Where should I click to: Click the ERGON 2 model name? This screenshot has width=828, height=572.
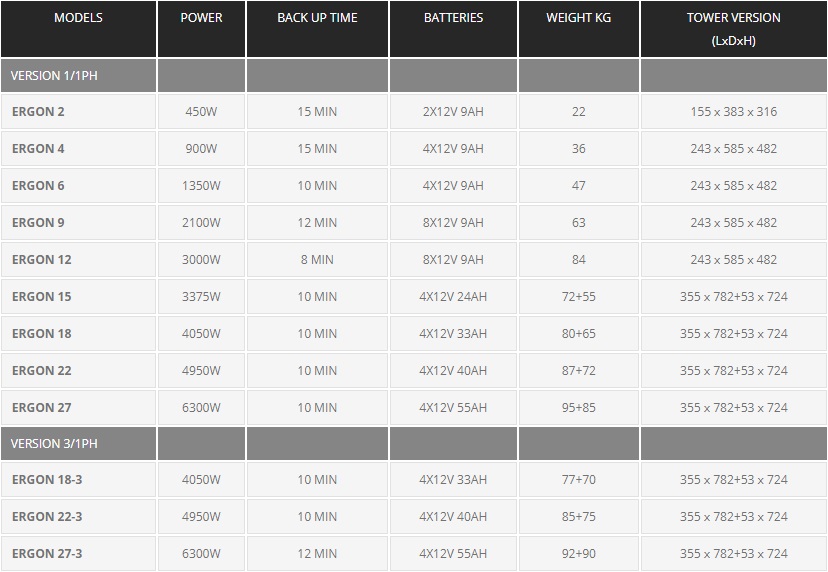click(38, 112)
